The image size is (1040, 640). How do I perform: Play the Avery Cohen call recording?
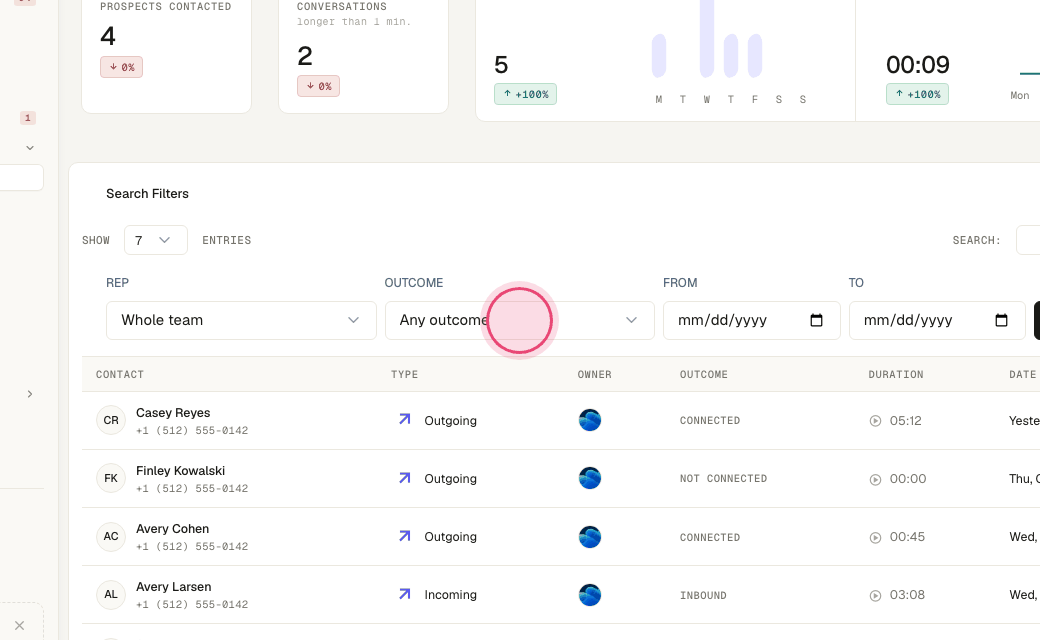click(876, 537)
